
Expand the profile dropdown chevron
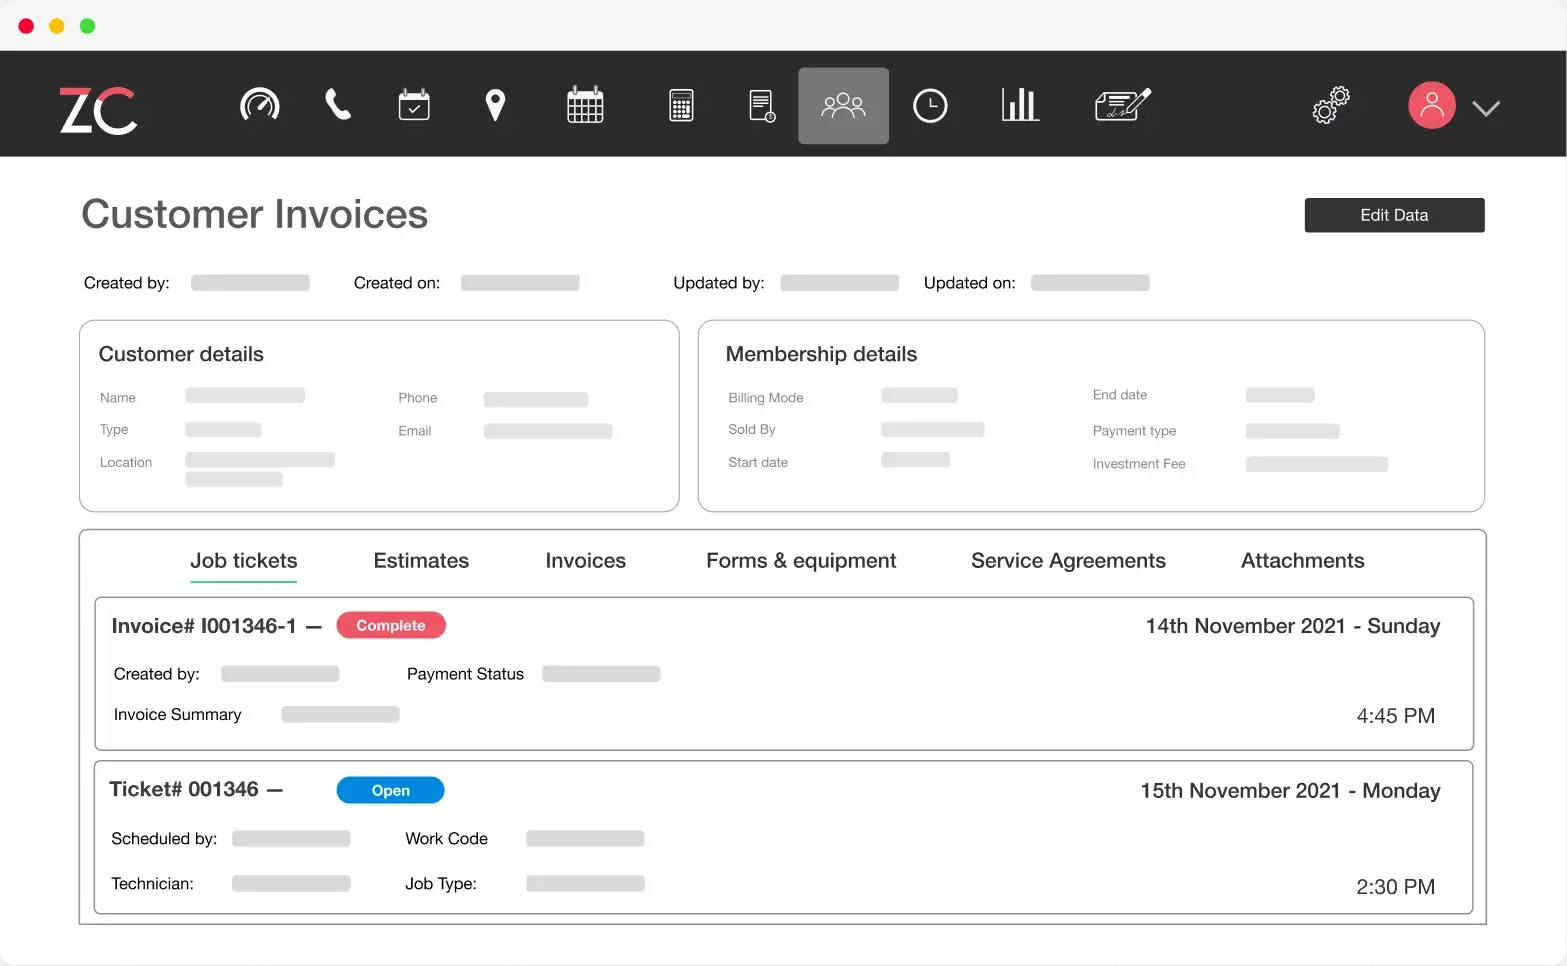(x=1486, y=108)
